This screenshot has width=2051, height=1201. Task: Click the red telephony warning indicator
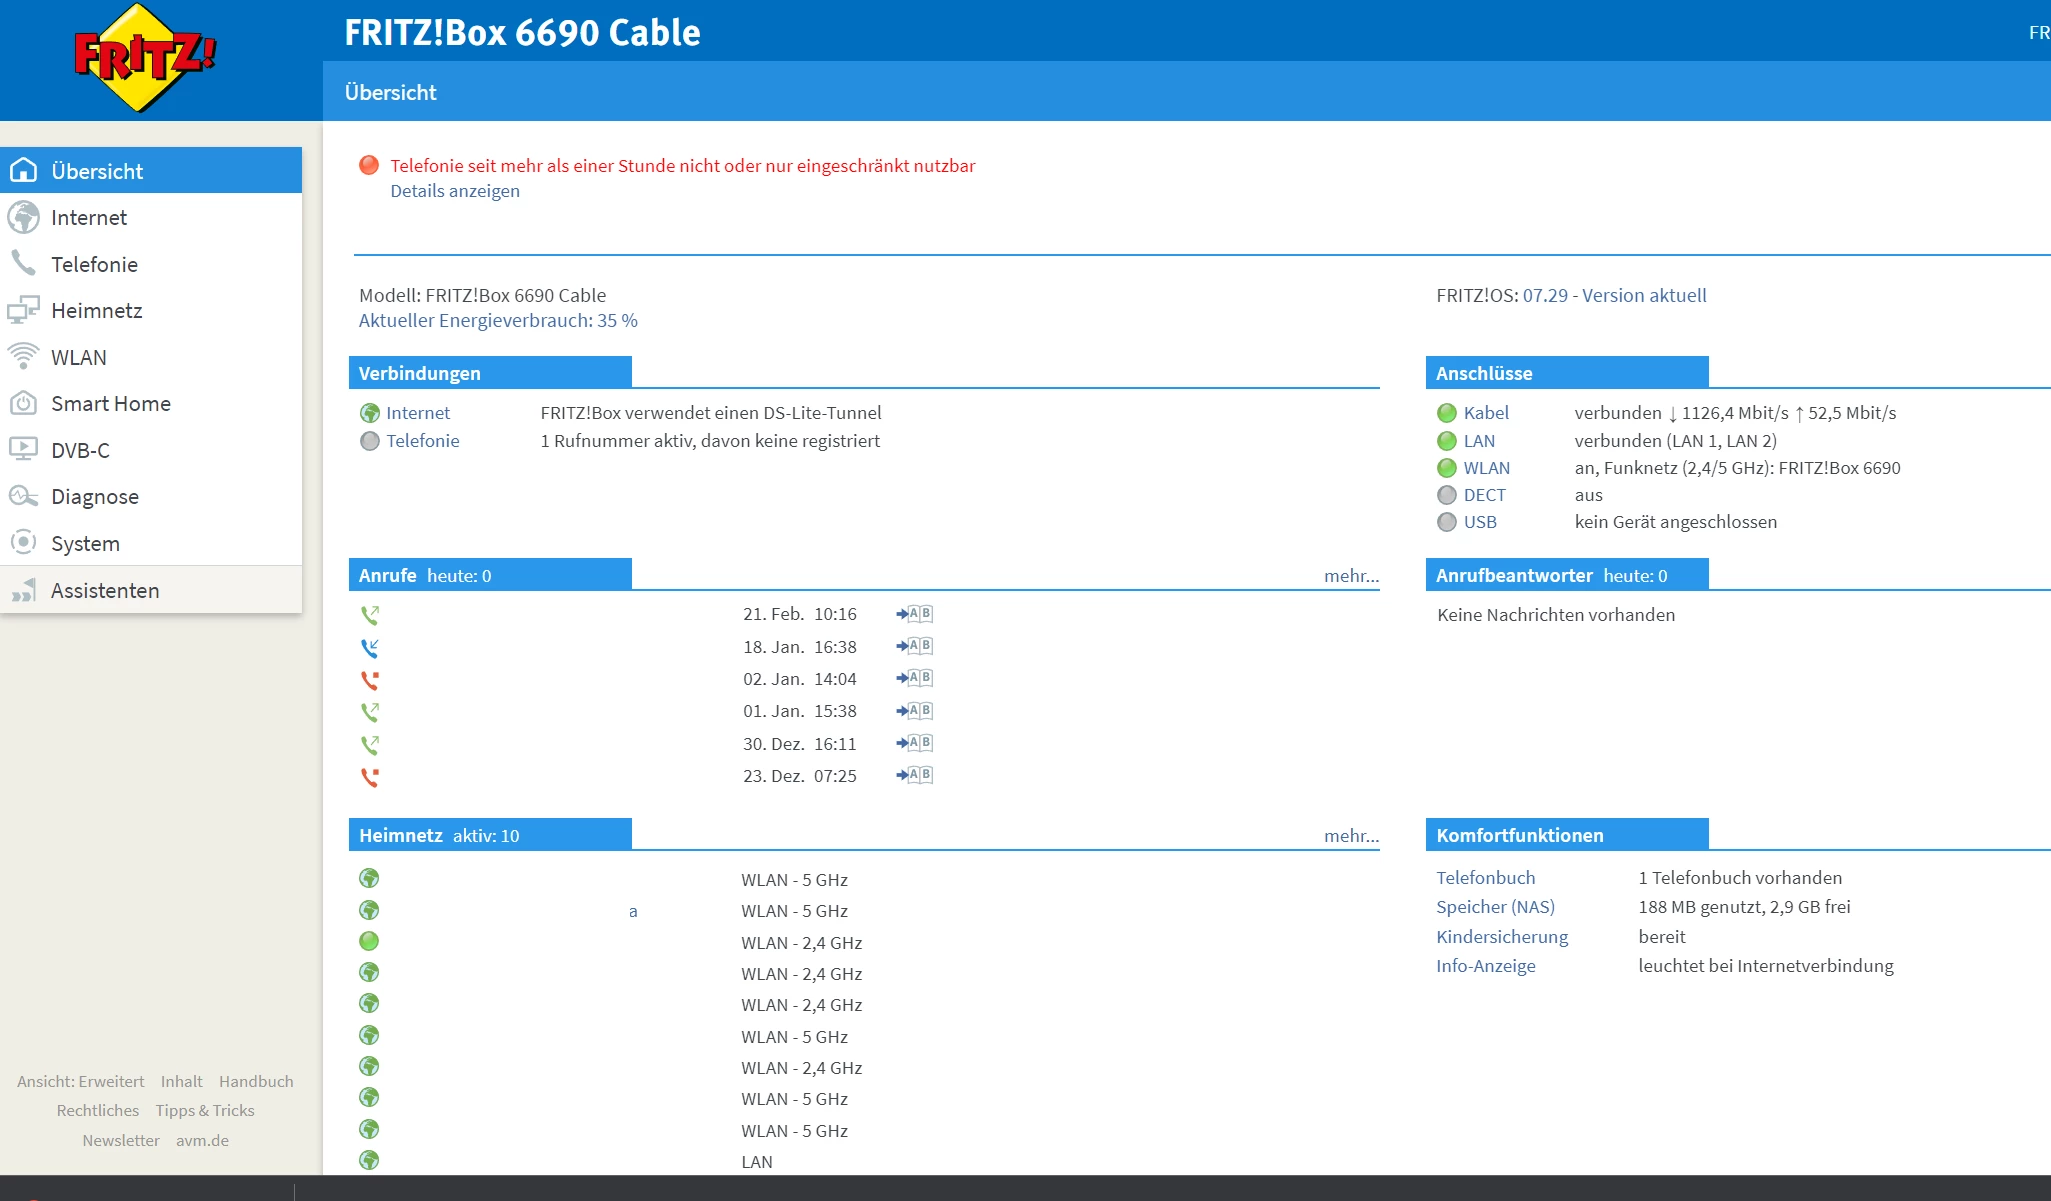click(x=369, y=165)
